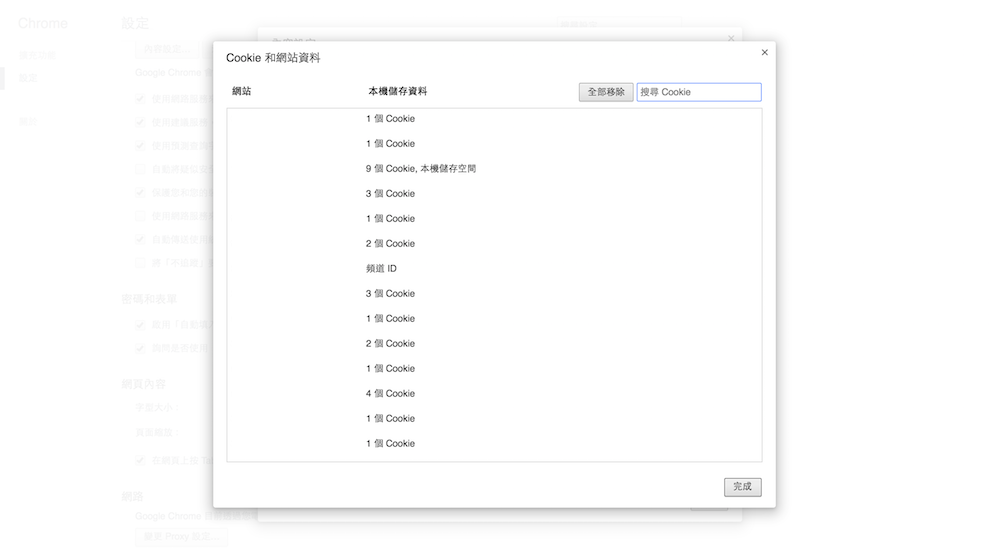Click the 全部移除 button

[x=606, y=92]
